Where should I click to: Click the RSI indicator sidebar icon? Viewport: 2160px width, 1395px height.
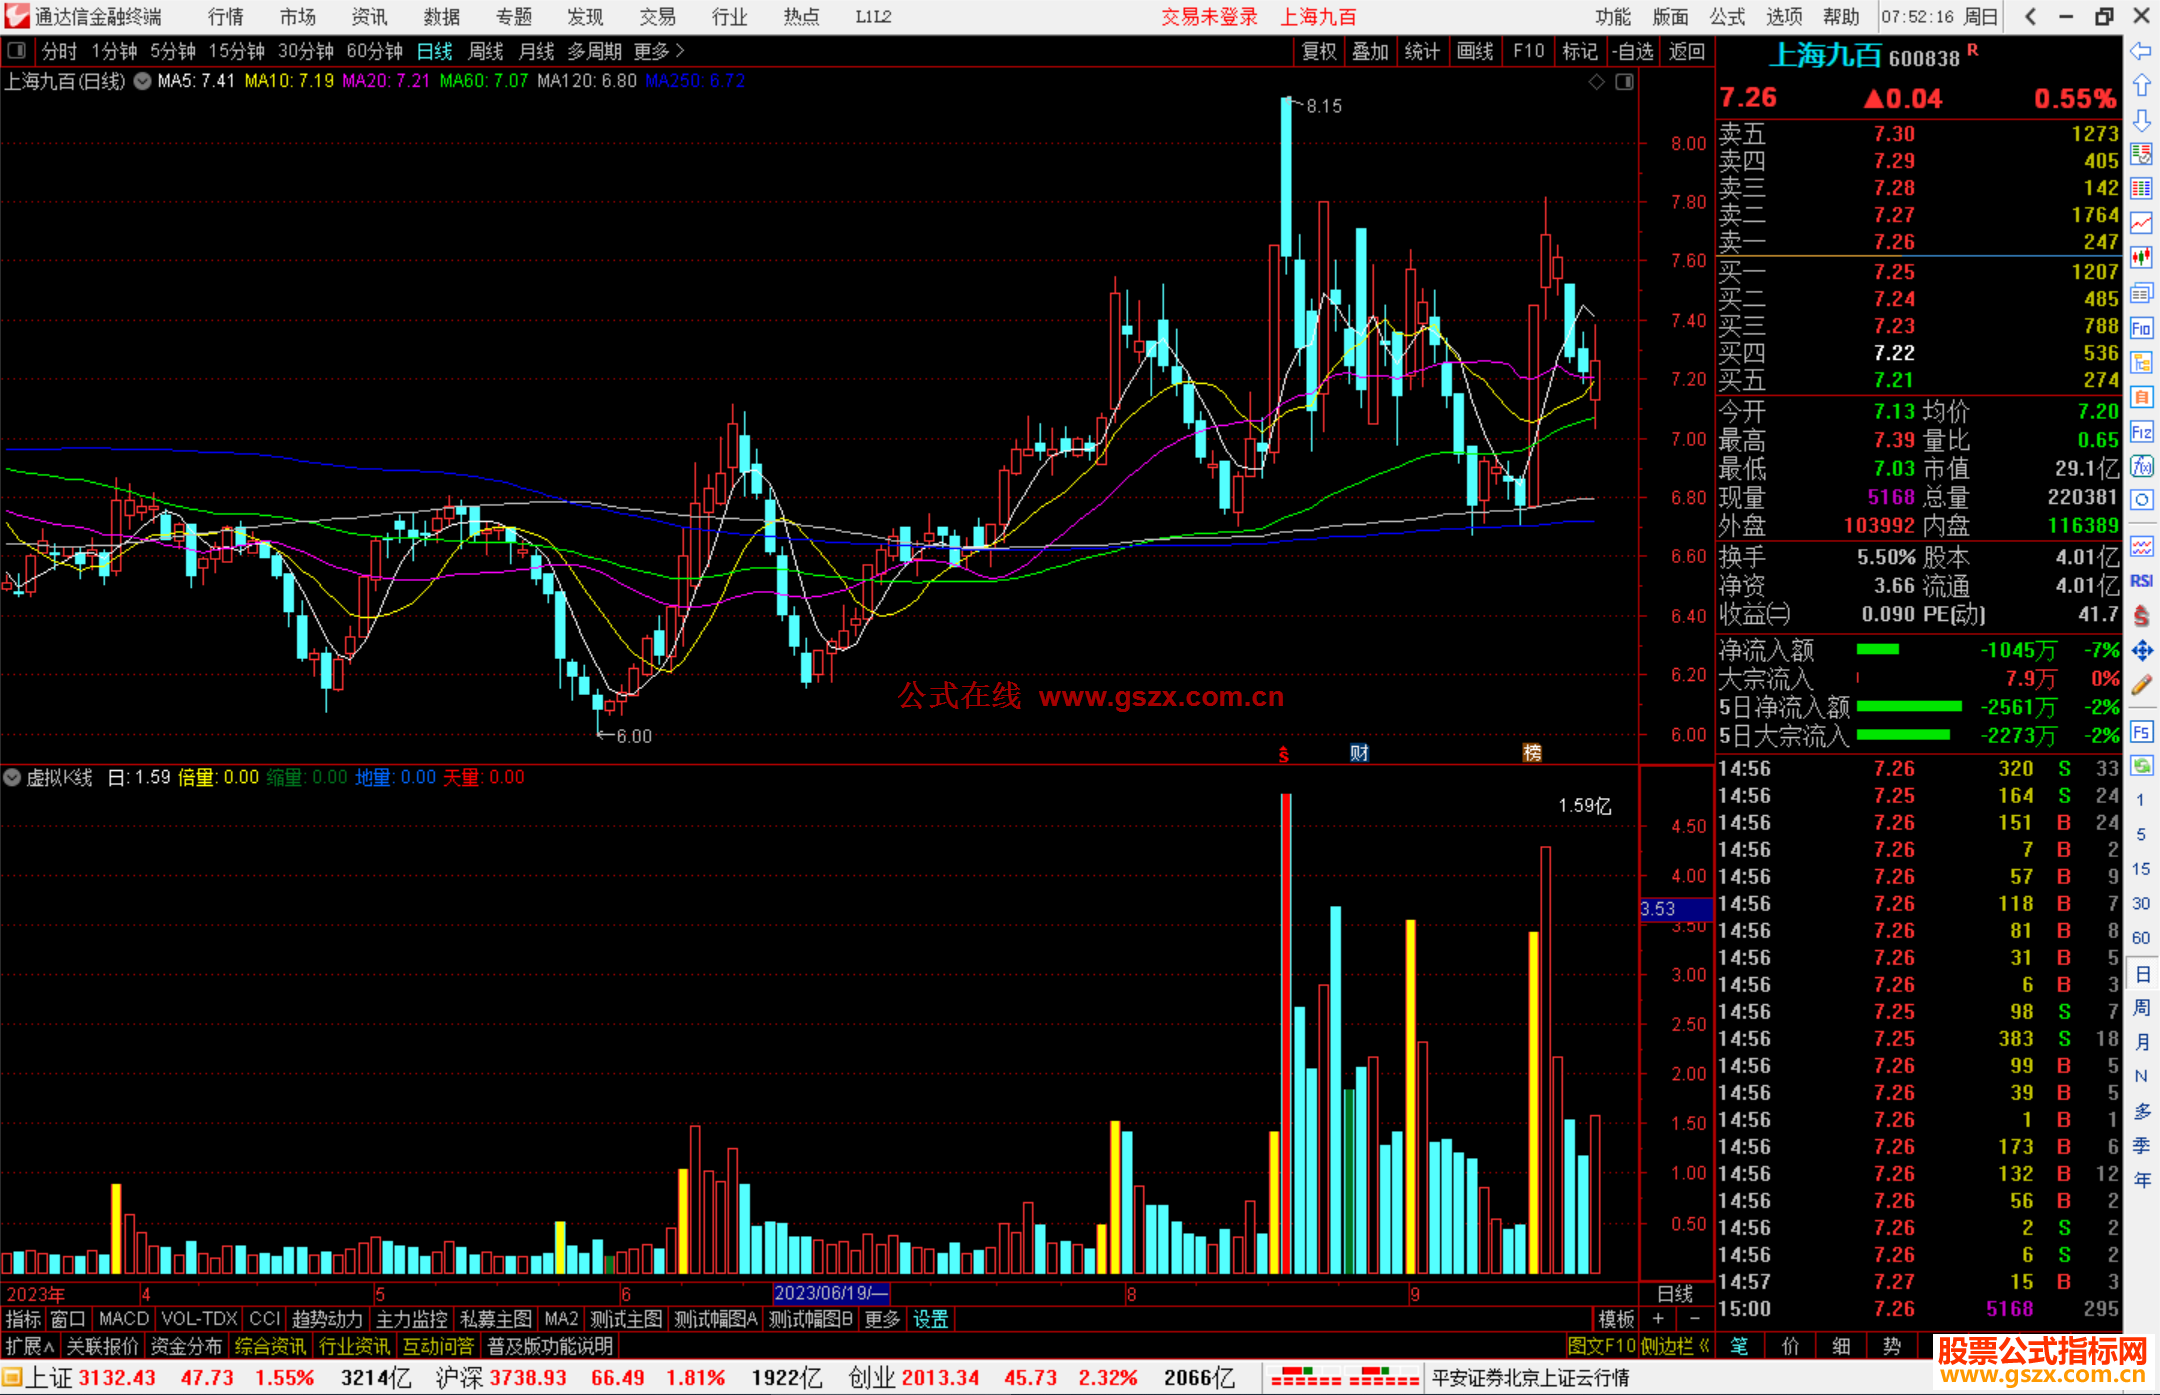(2141, 581)
